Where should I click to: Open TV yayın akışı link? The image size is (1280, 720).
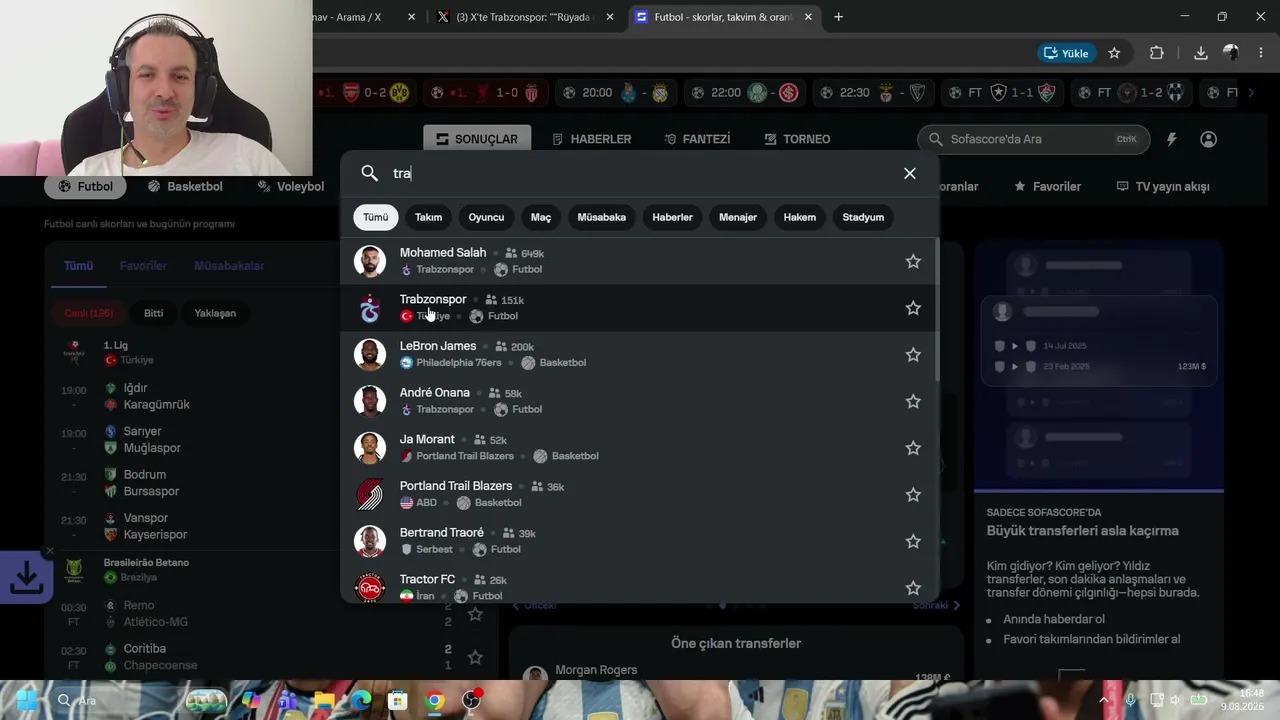(x=1164, y=186)
